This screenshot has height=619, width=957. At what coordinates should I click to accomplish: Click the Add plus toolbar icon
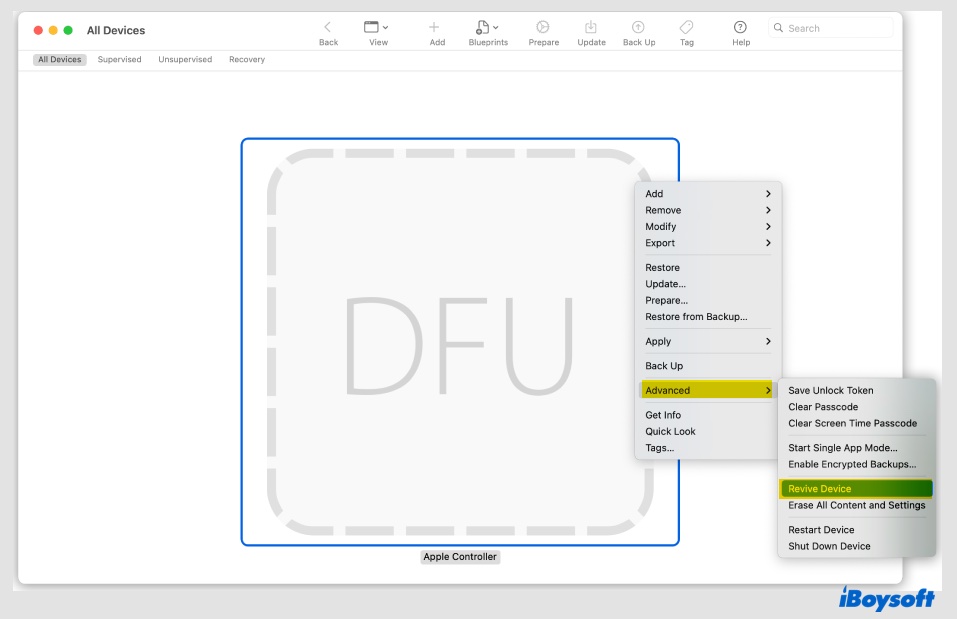(436, 28)
